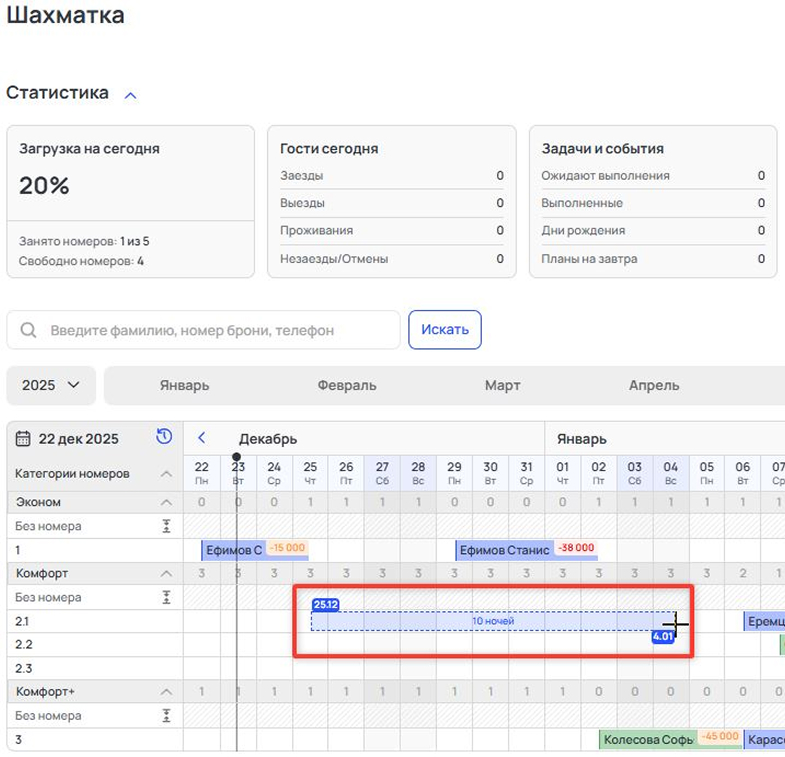Collapse the Комфорт+ category
Screen dimensions: 785x757
pyautogui.click(x=166, y=692)
